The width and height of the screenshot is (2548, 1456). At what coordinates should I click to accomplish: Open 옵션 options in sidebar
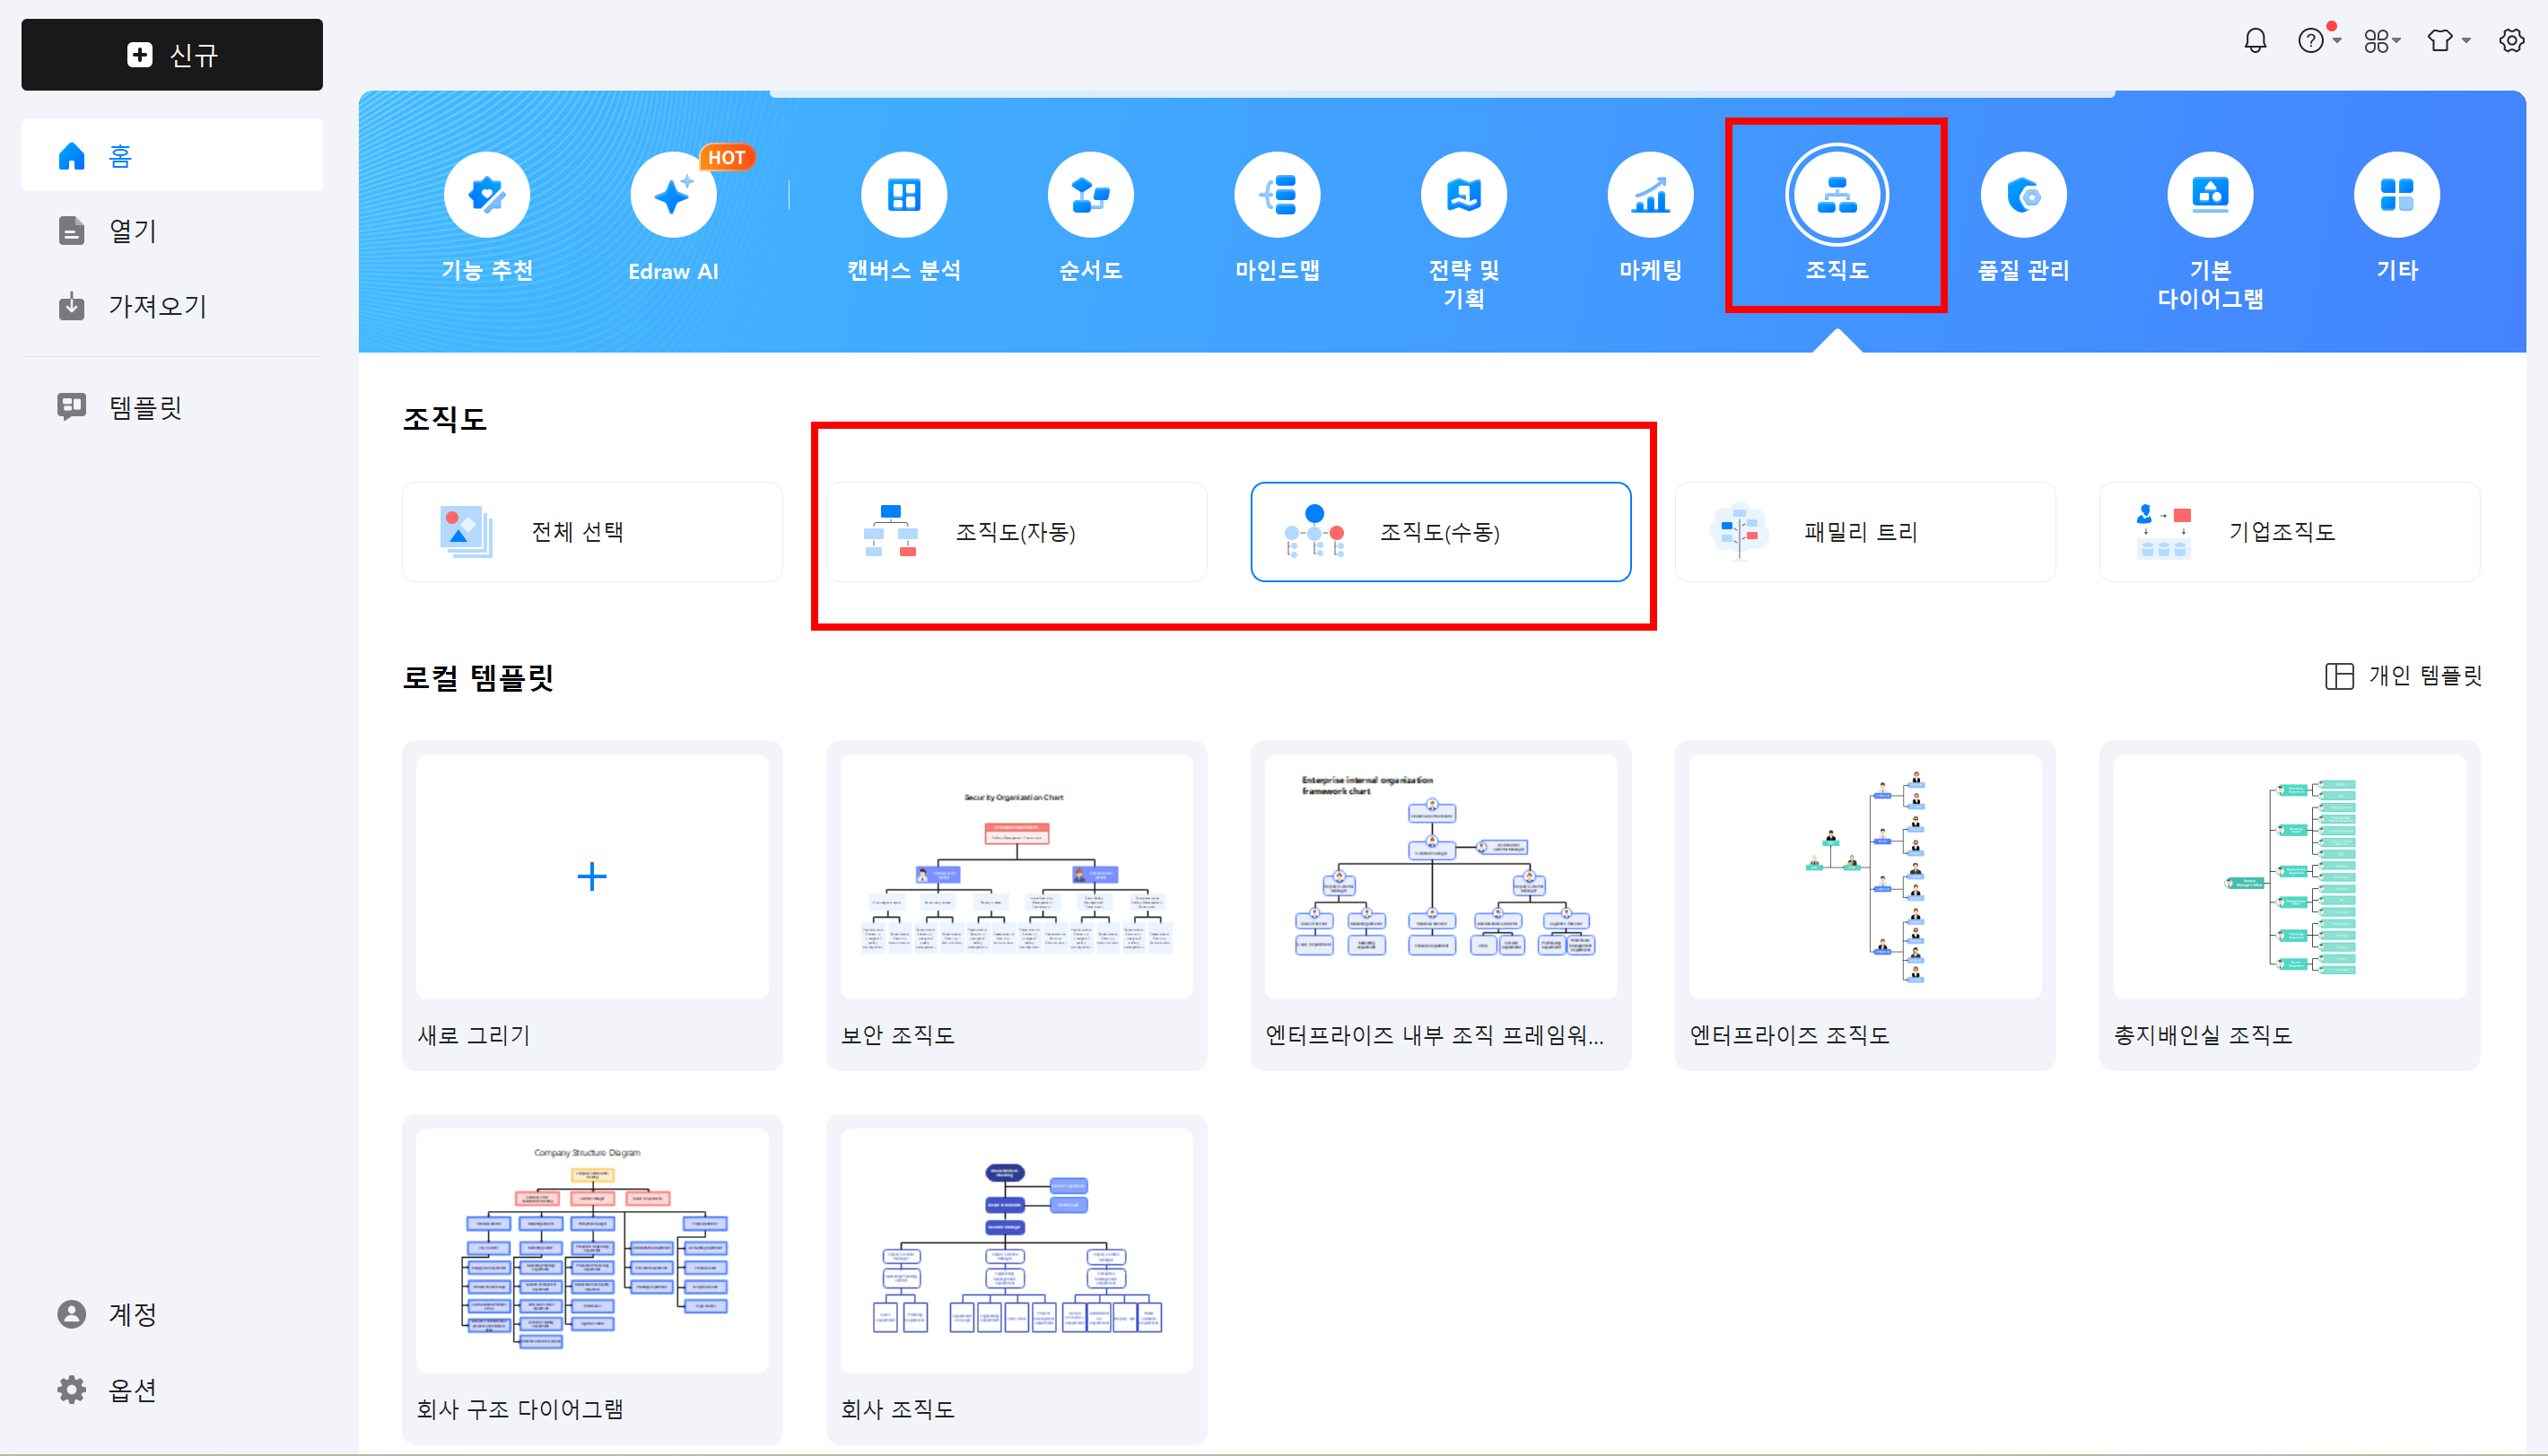click(172, 1389)
